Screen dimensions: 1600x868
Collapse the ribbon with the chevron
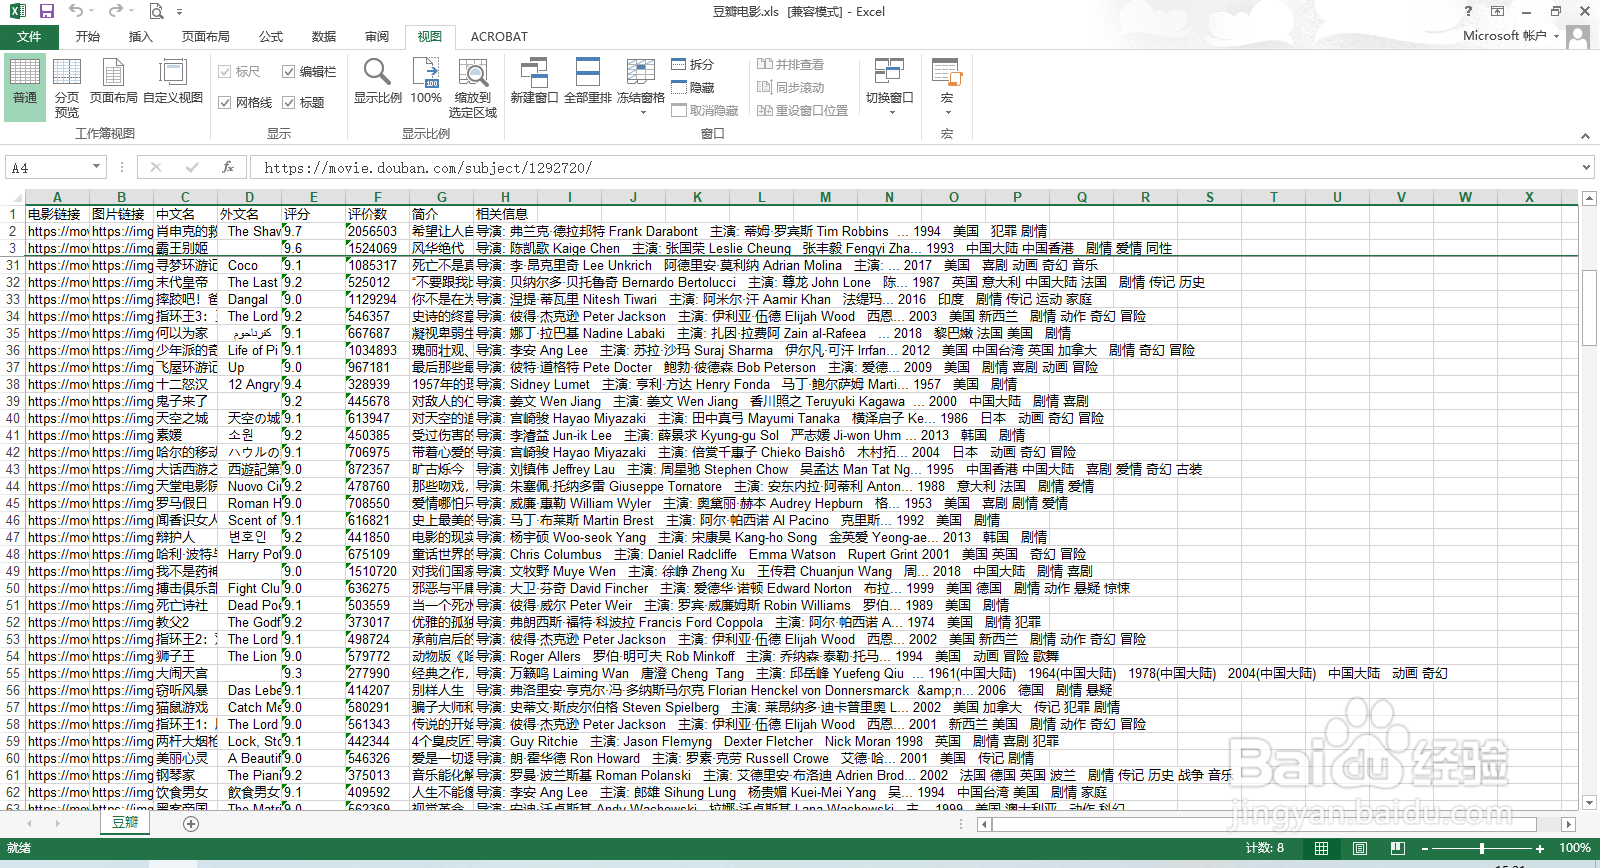click(x=1585, y=135)
